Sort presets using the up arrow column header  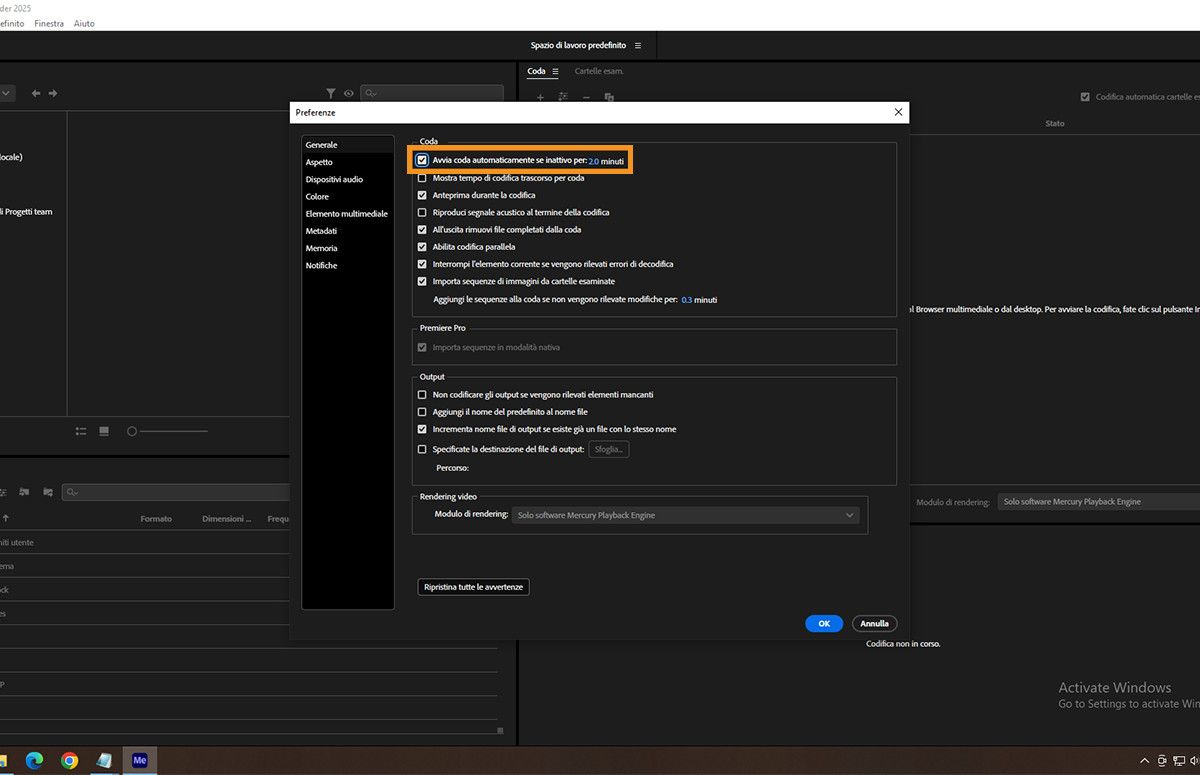click(x=5, y=519)
